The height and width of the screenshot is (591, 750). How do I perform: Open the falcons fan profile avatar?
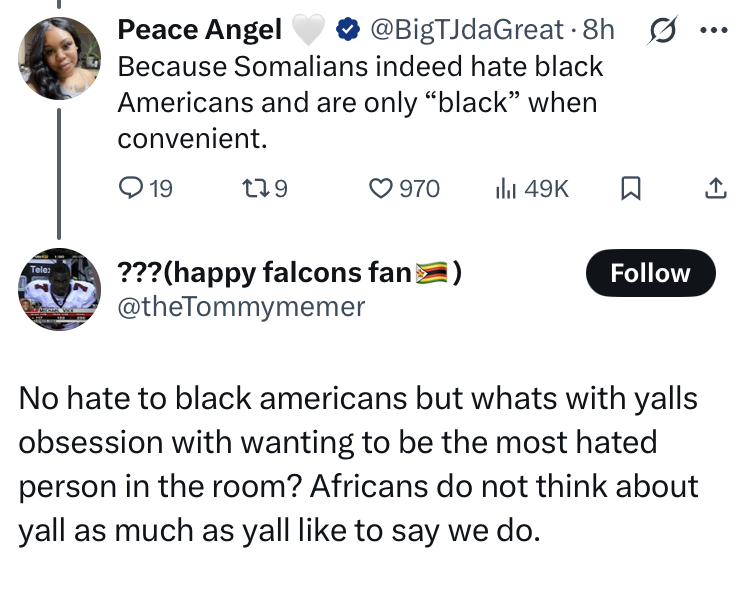point(59,288)
